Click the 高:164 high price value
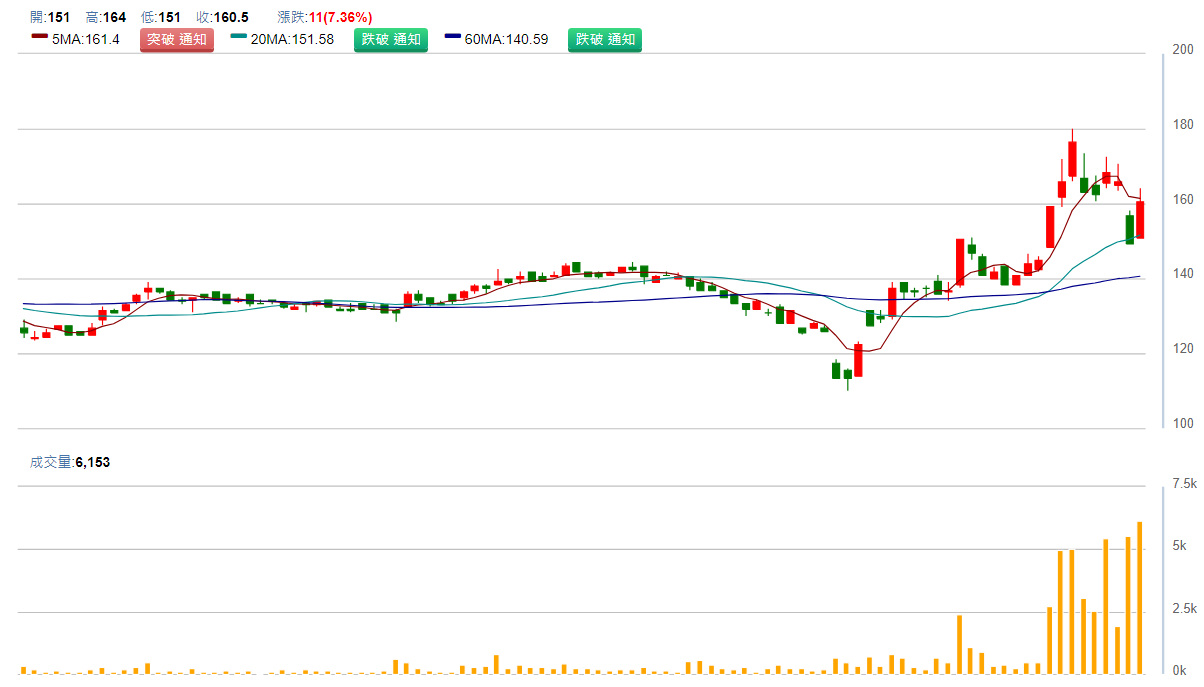Viewport: 1204px width, 687px height. click(x=106, y=17)
